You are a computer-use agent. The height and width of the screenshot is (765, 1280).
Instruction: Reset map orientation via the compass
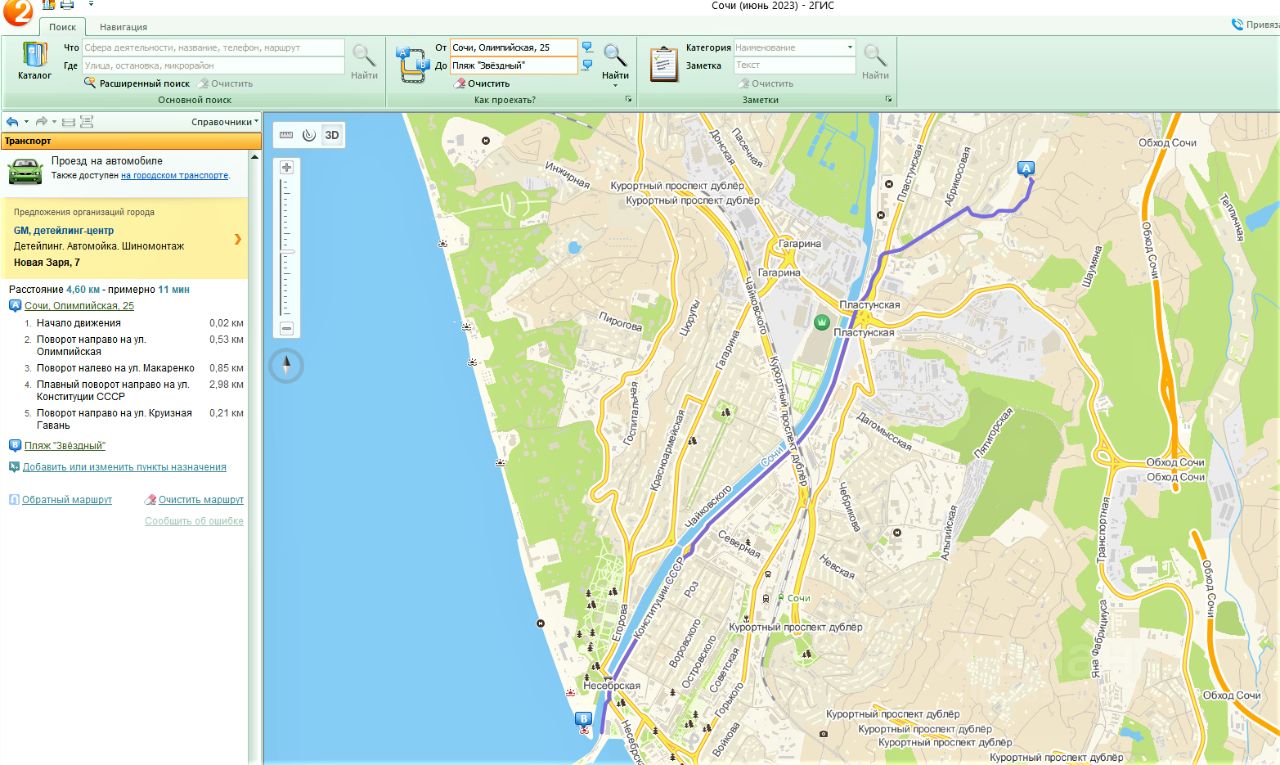coord(287,366)
